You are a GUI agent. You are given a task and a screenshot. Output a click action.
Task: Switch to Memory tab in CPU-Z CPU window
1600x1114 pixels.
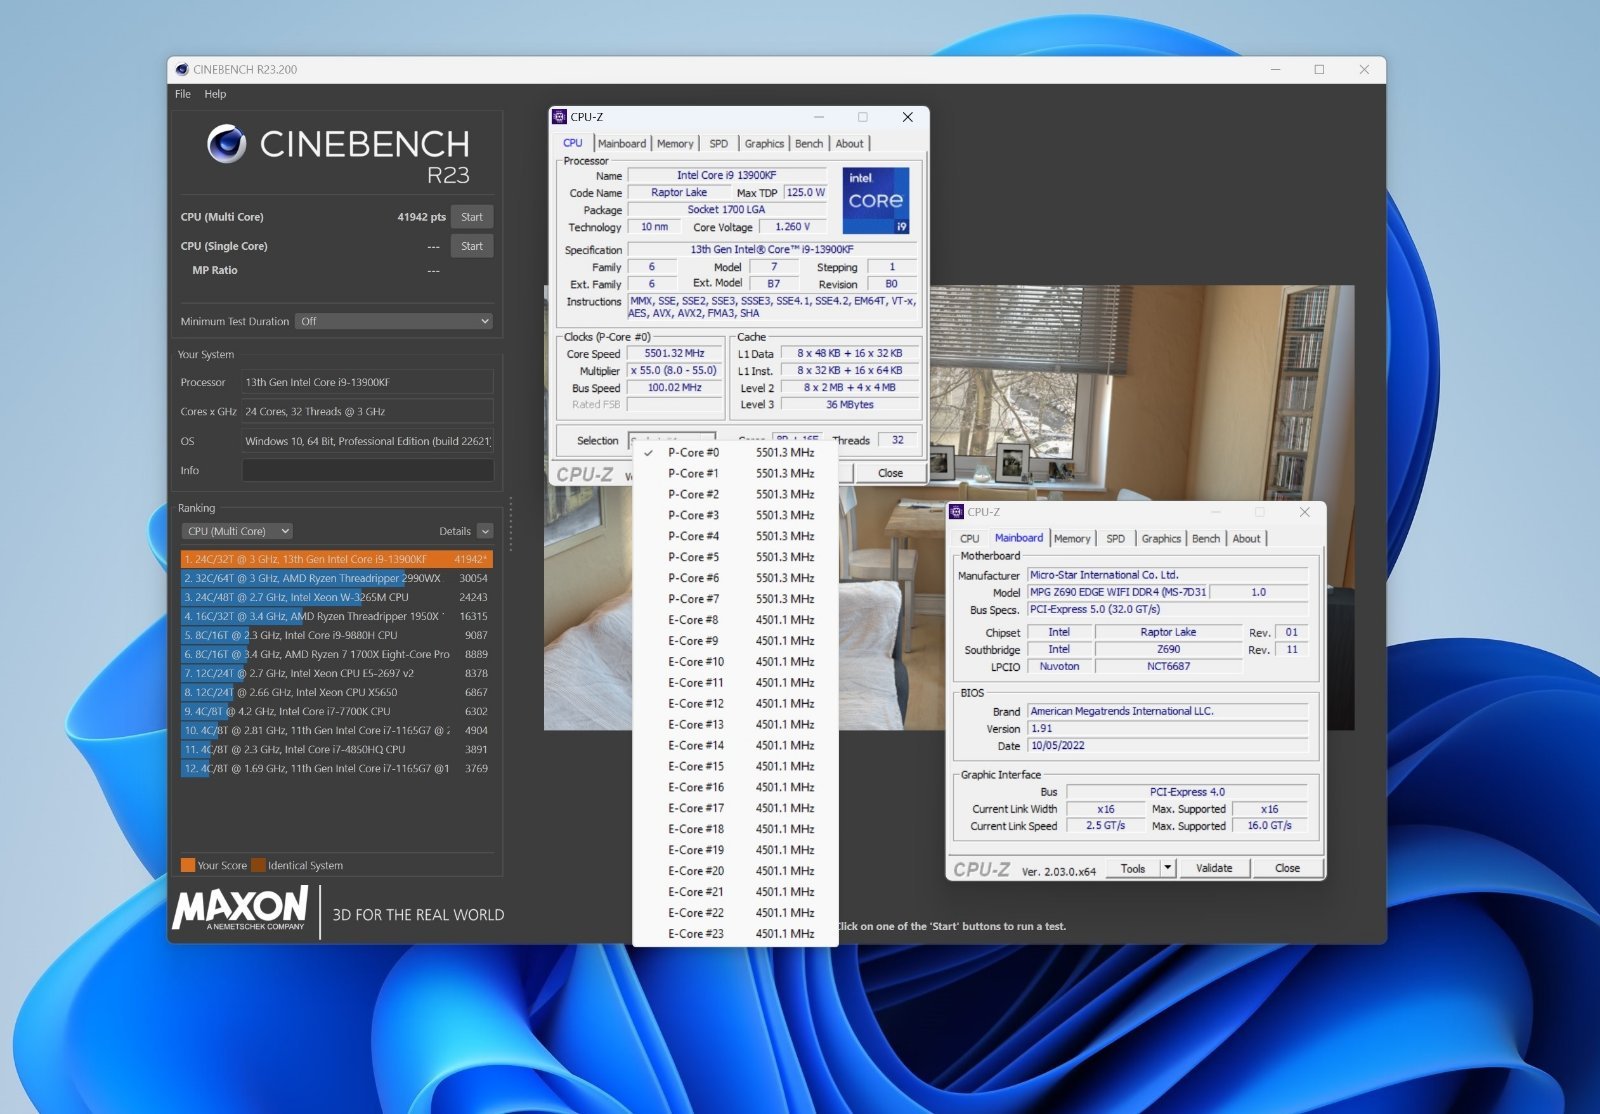[675, 144]
